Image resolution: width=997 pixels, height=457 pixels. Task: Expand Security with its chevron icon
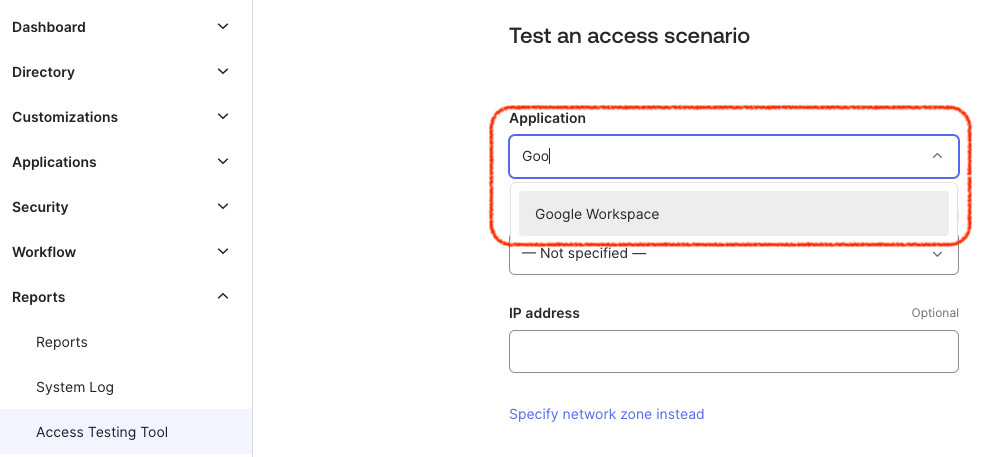coord(223,207)
